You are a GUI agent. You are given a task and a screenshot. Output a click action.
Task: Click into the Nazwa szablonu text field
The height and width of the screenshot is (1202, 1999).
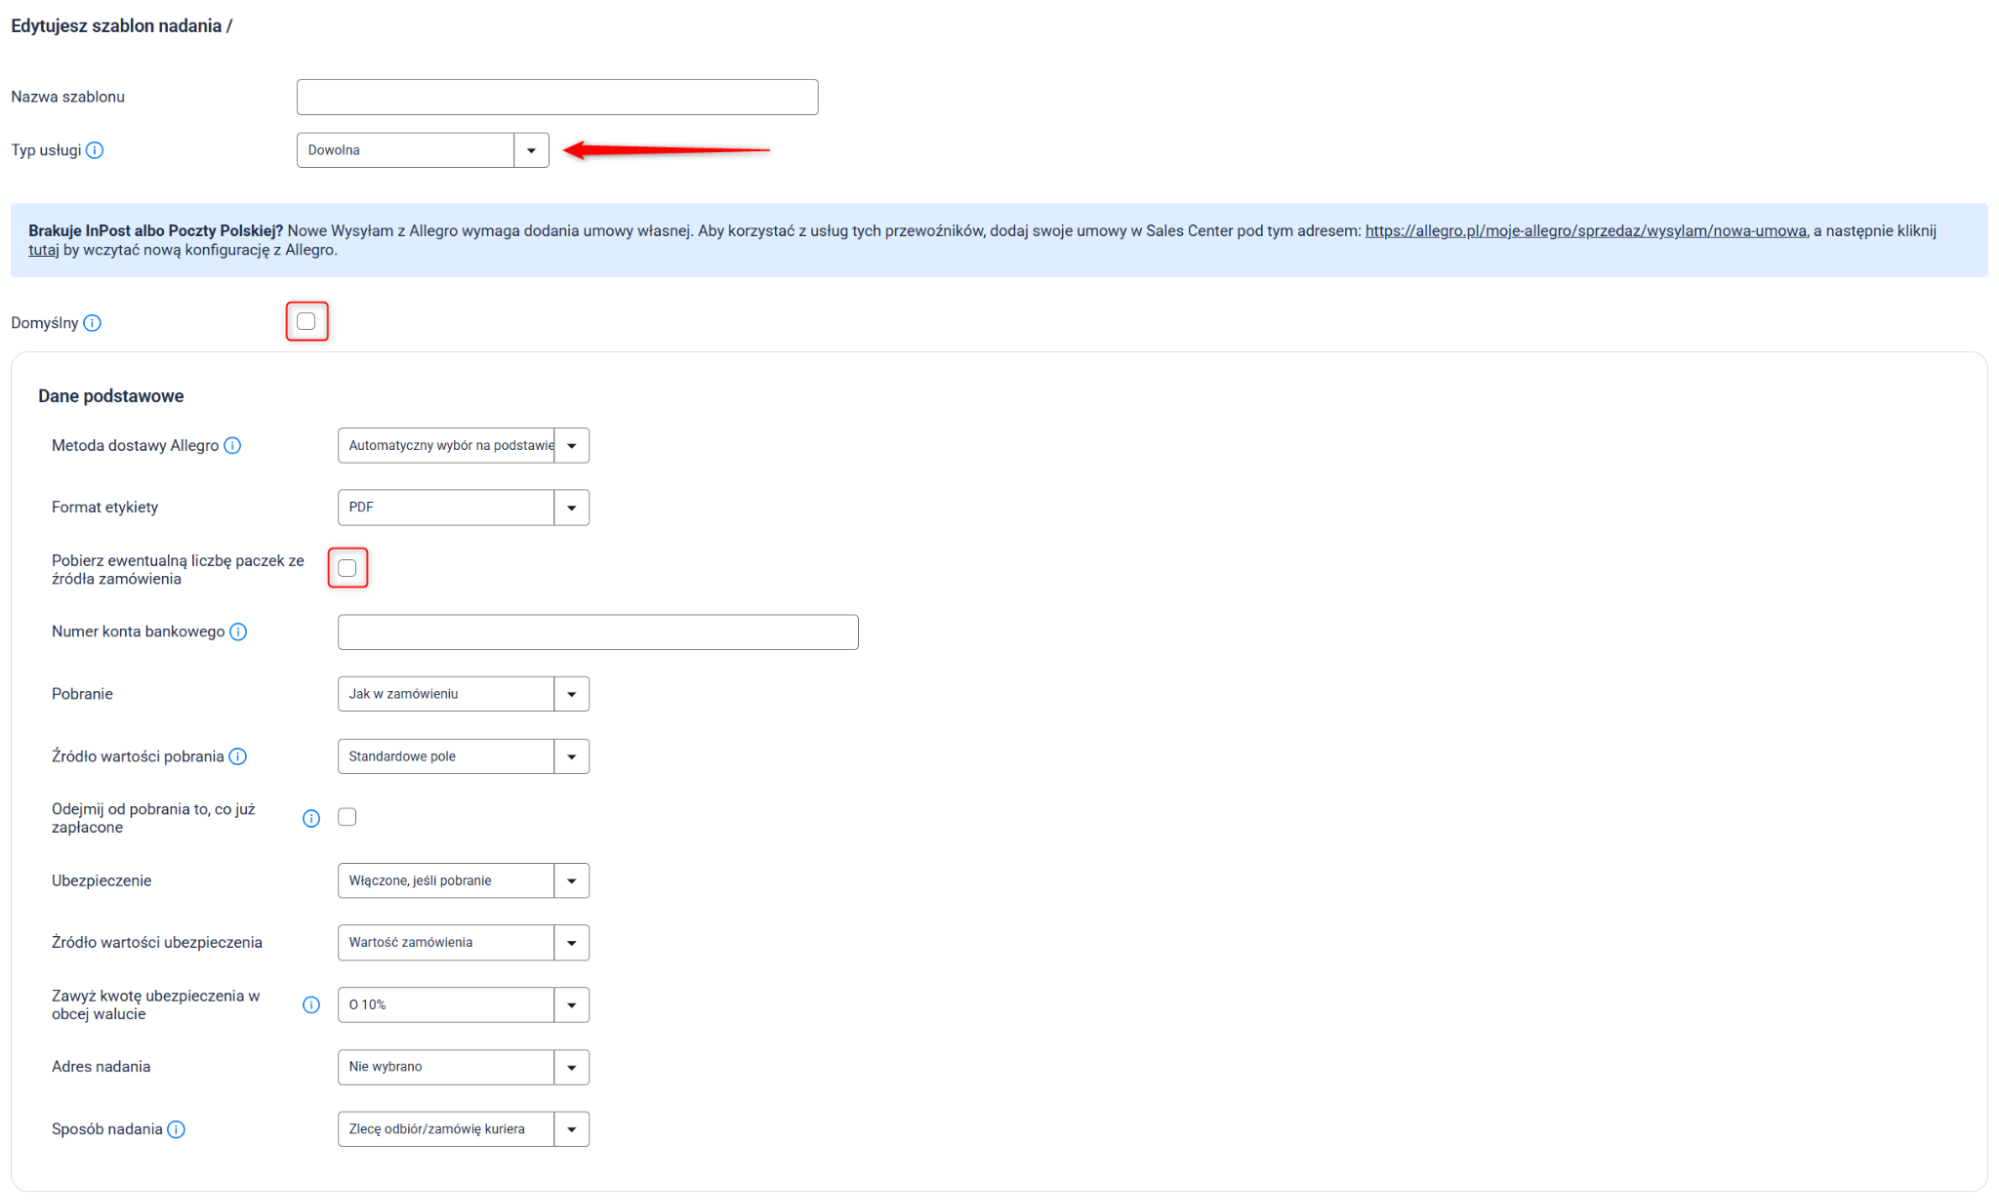pos(557,97)
